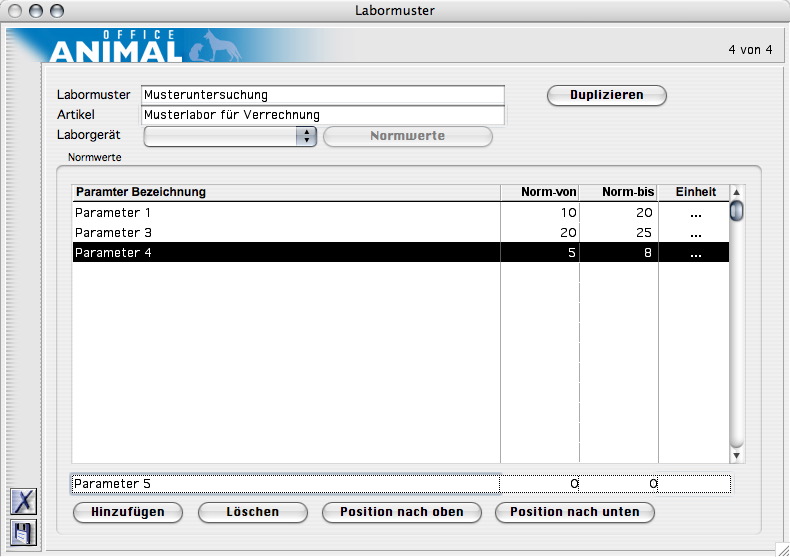Sort by Paramter Bezeichnung column header
The image size is (790, 557).
pyautogui.click(x=285, y=192)
